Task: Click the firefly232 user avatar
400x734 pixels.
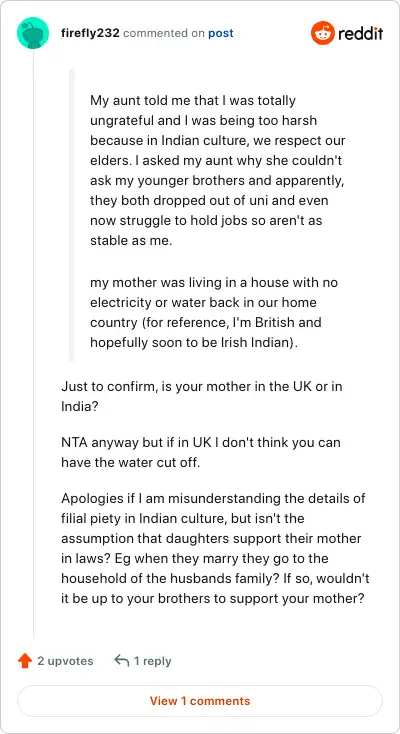Action: point(33,33)
